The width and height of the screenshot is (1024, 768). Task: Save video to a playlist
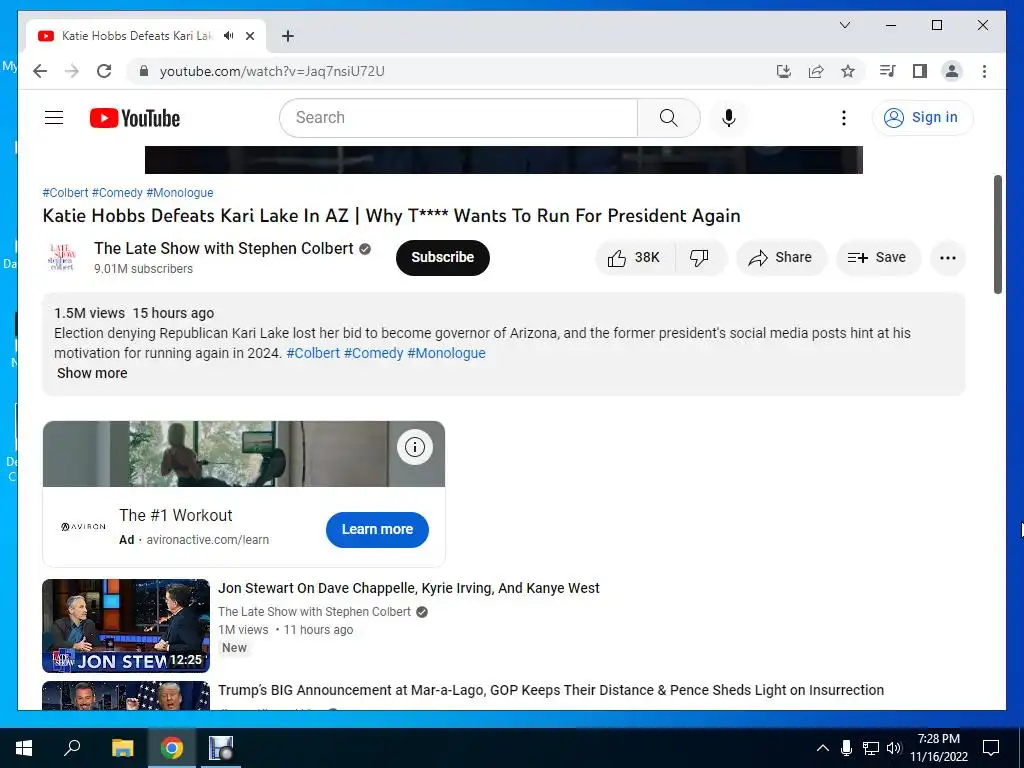878,257
